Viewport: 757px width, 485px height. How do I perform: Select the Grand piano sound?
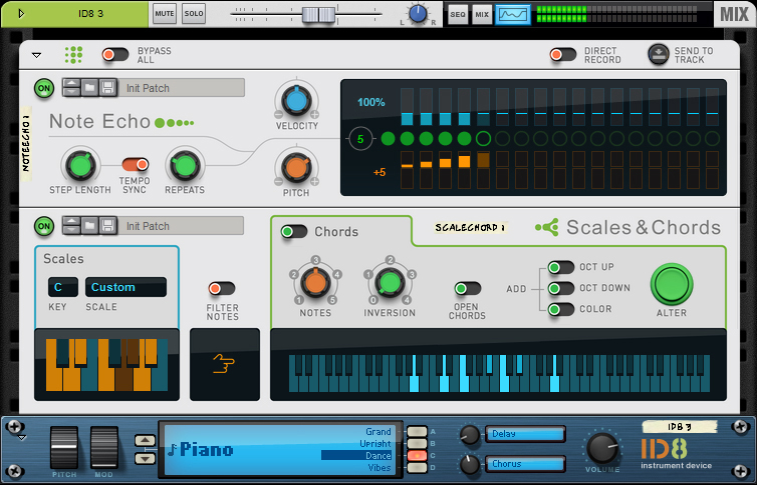pos(377,432)
